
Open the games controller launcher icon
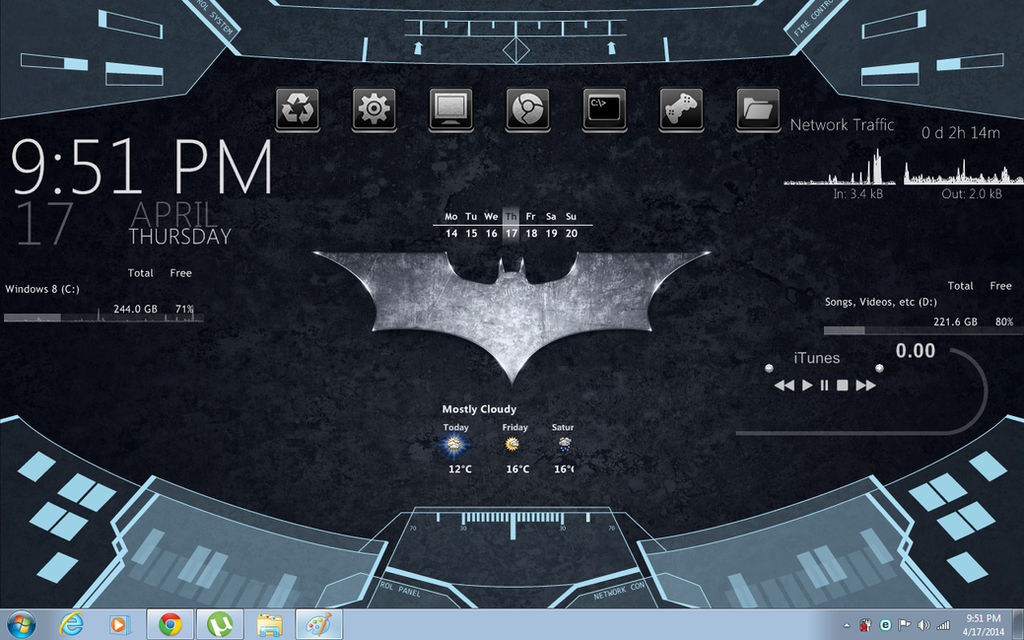681,110
